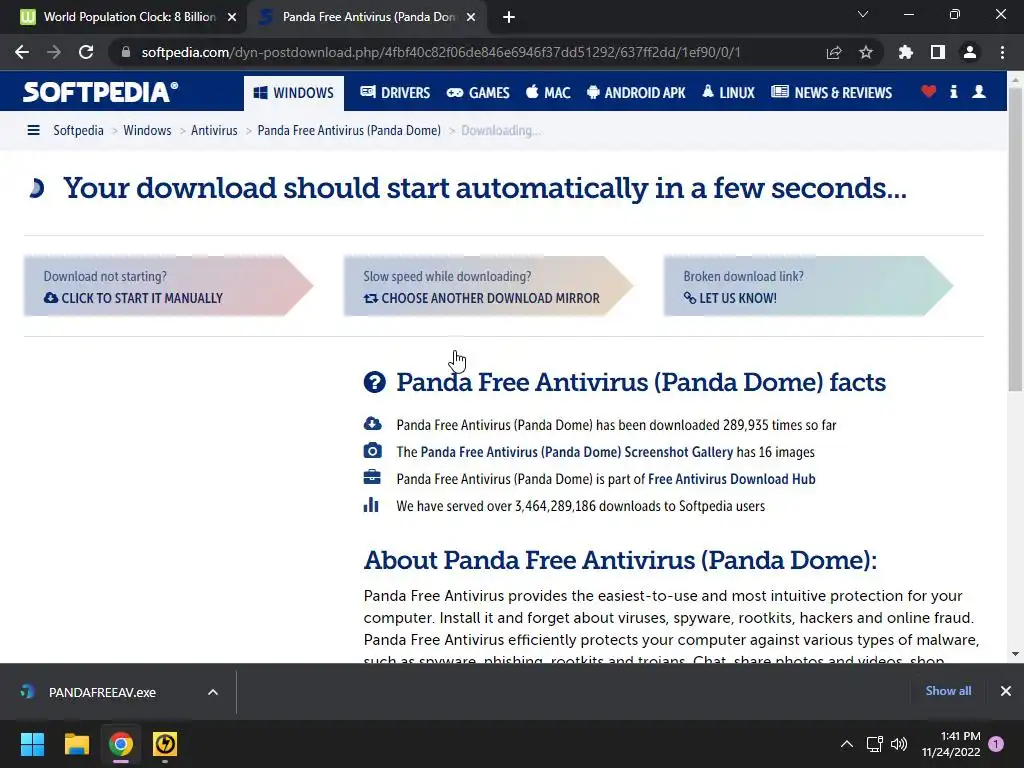The width and height of the screenshot is (1024, 768).
Task: Close the downloads bar
Action: (x=1006, y=691)
